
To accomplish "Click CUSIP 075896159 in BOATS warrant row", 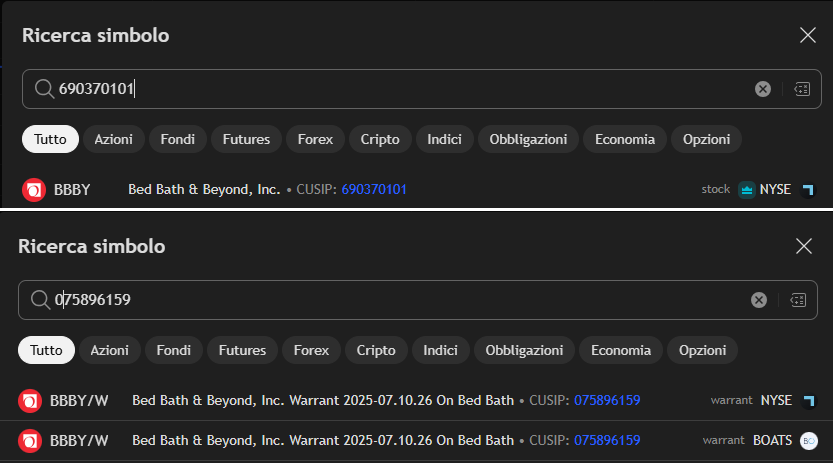I will click(x=607, y=441).
